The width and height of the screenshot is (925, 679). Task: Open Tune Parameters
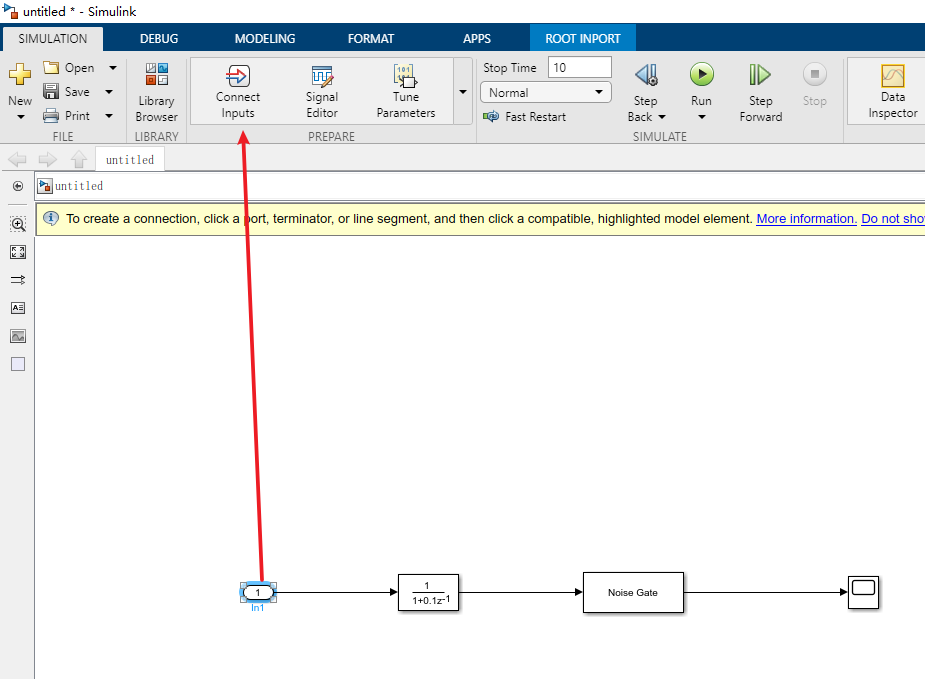[x=406, y=91]
